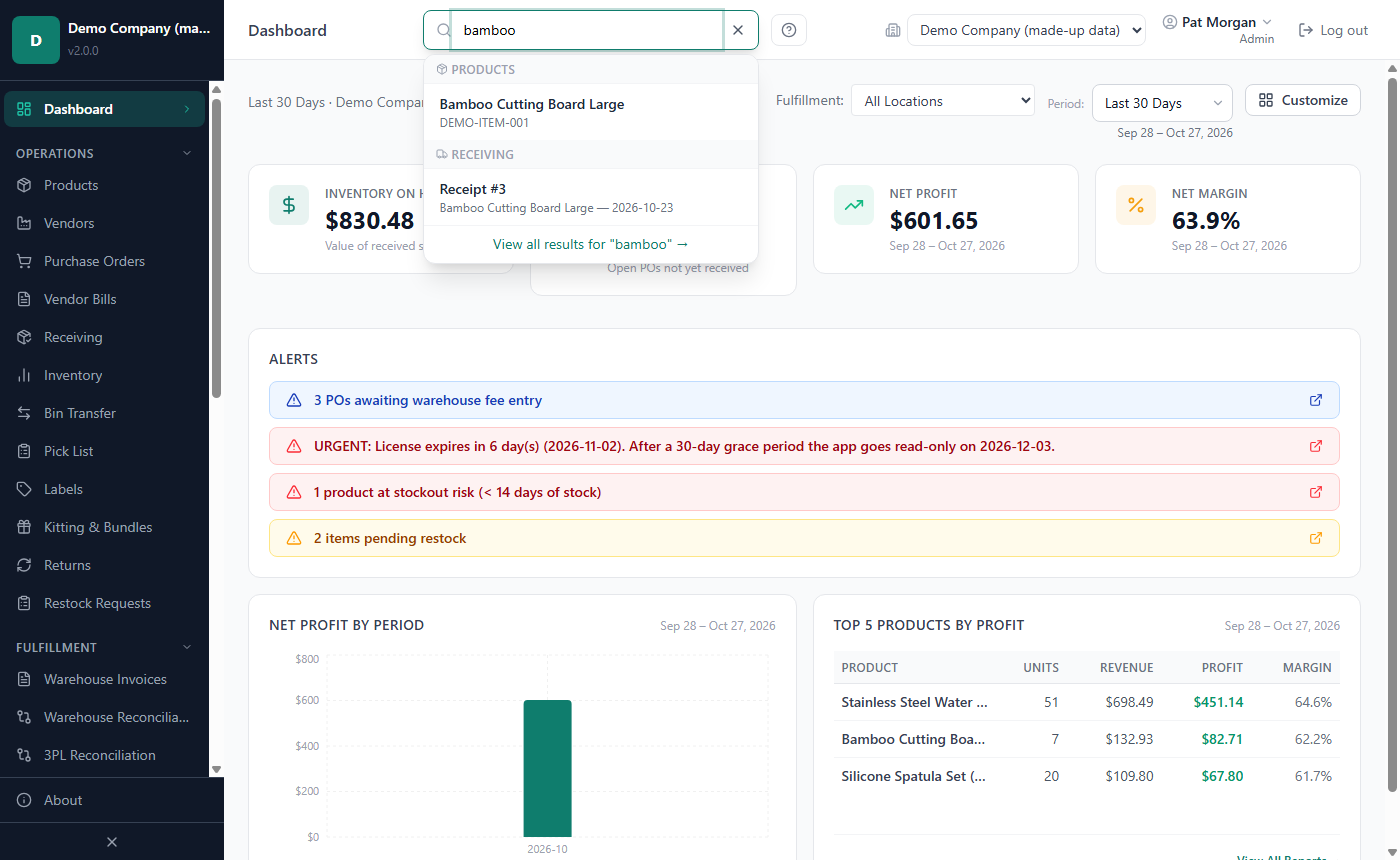Viewport: 1400px width, 860px height.
Task: Open the Period Last 30 Days dropdown
Action: coord(1162,103)
